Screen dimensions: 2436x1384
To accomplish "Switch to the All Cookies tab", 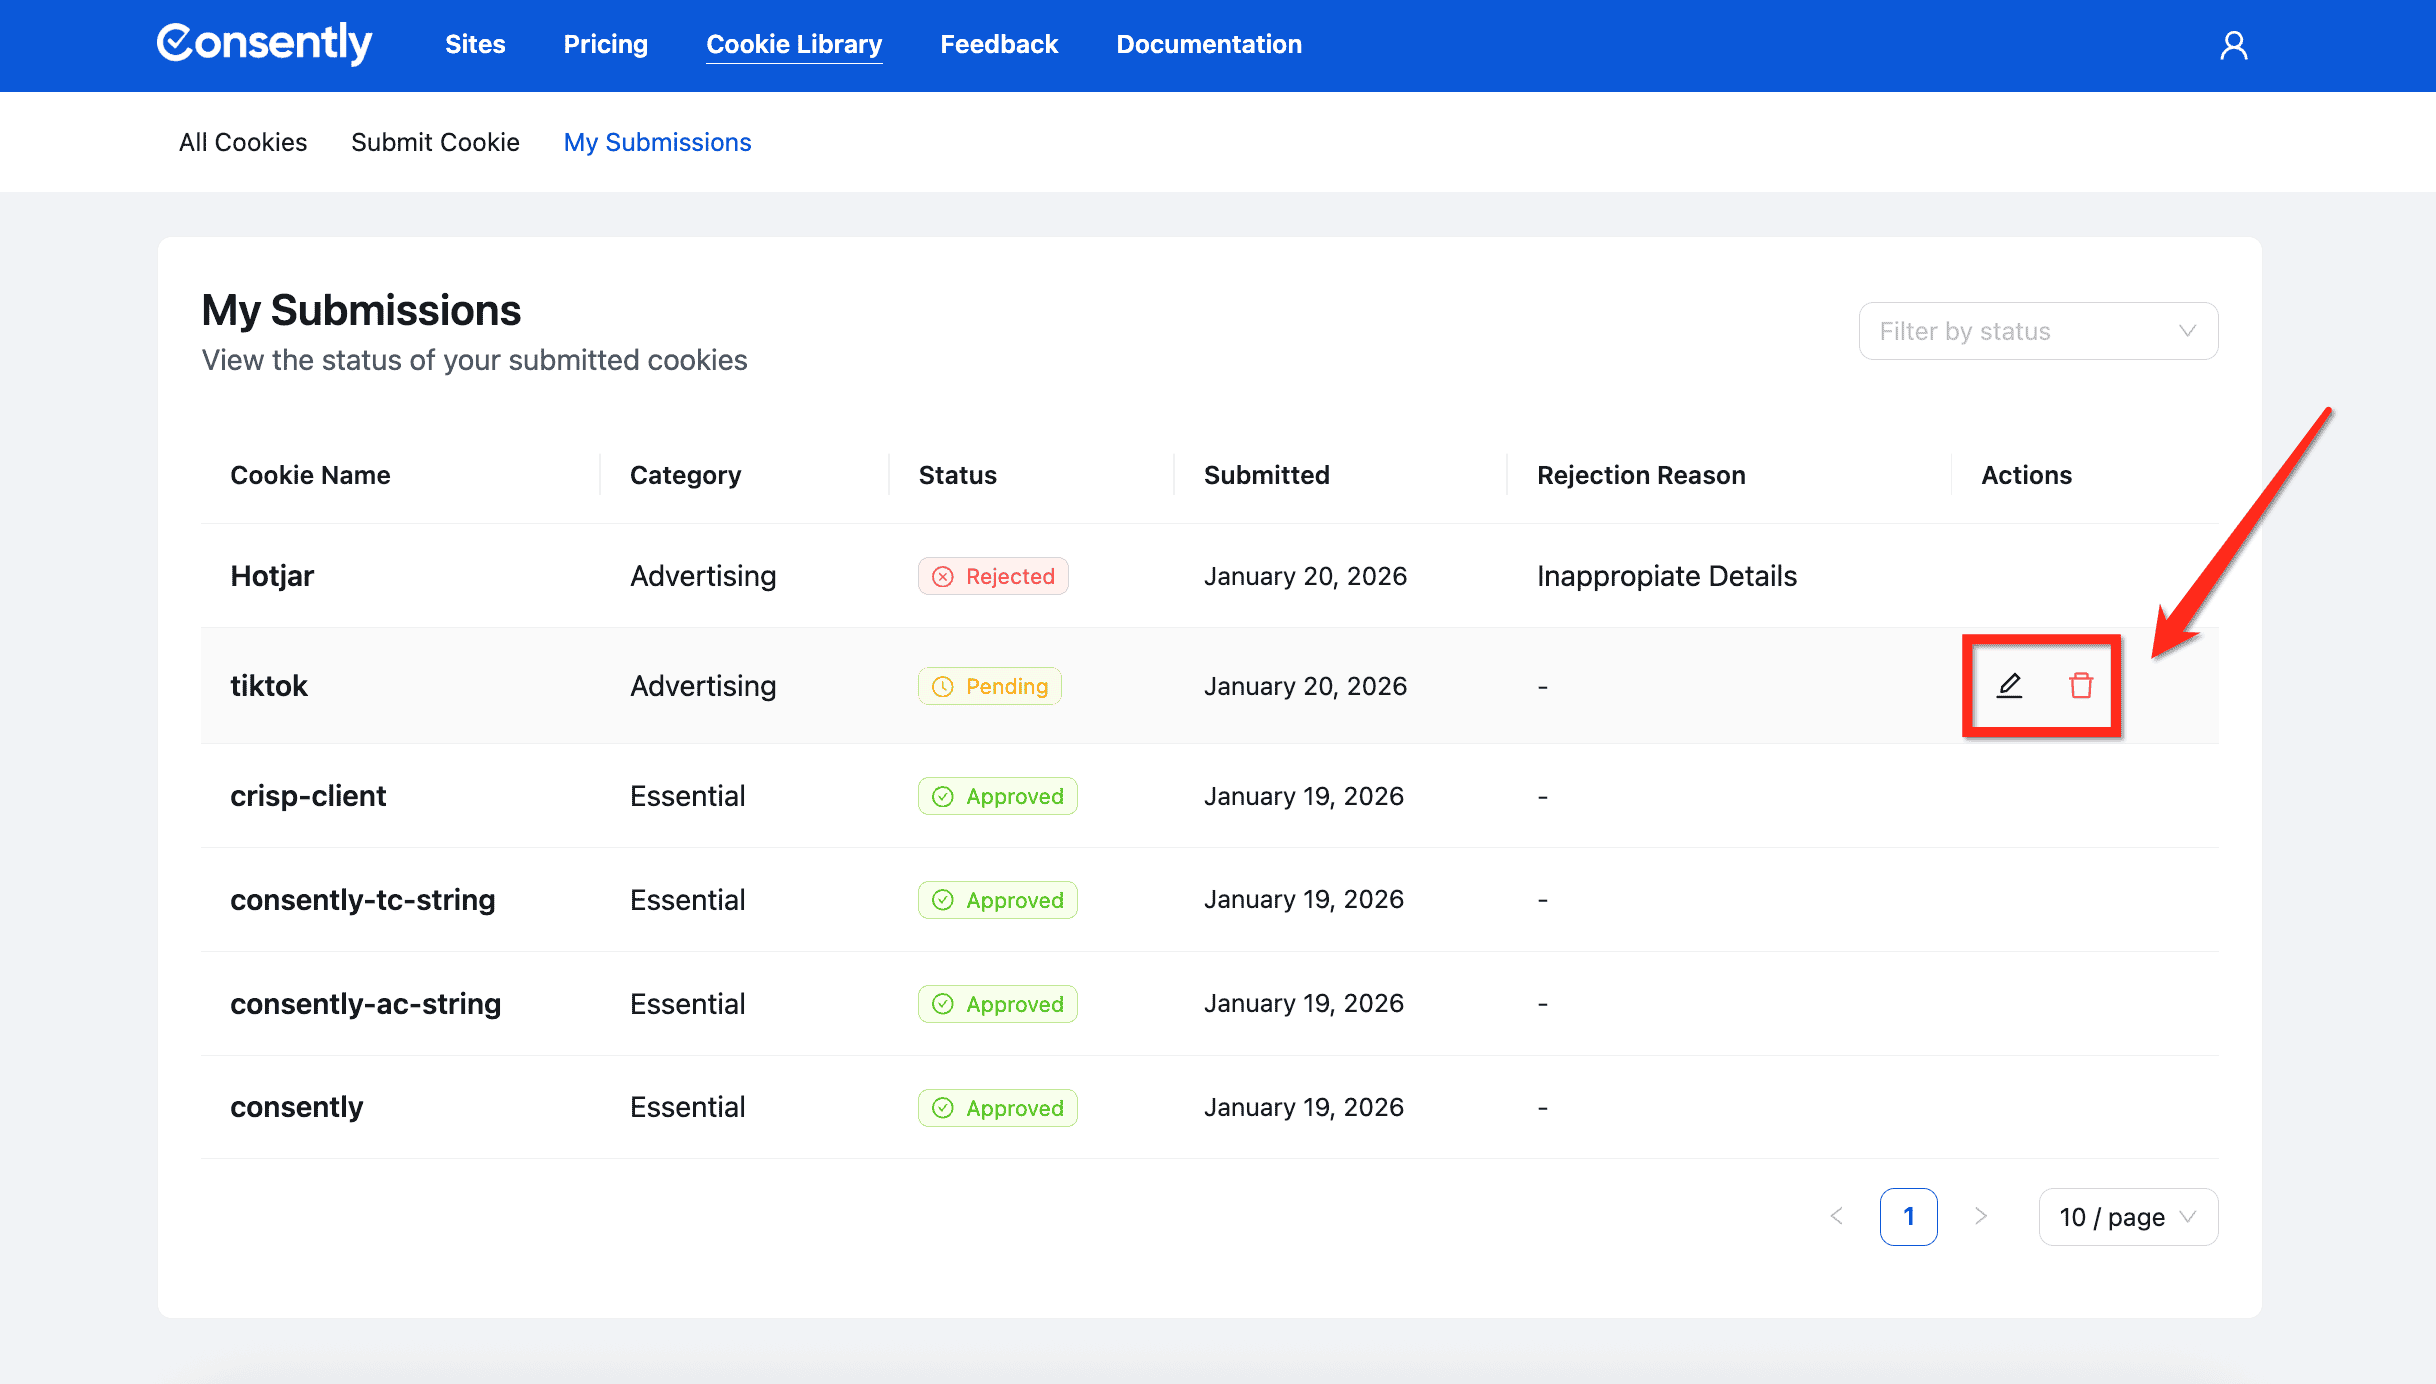I will point(243,142).
